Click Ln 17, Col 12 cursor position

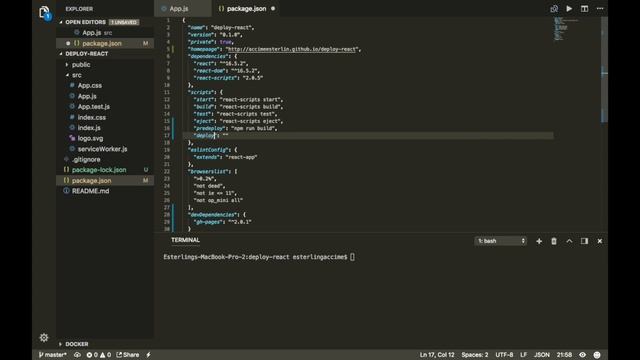437,355
